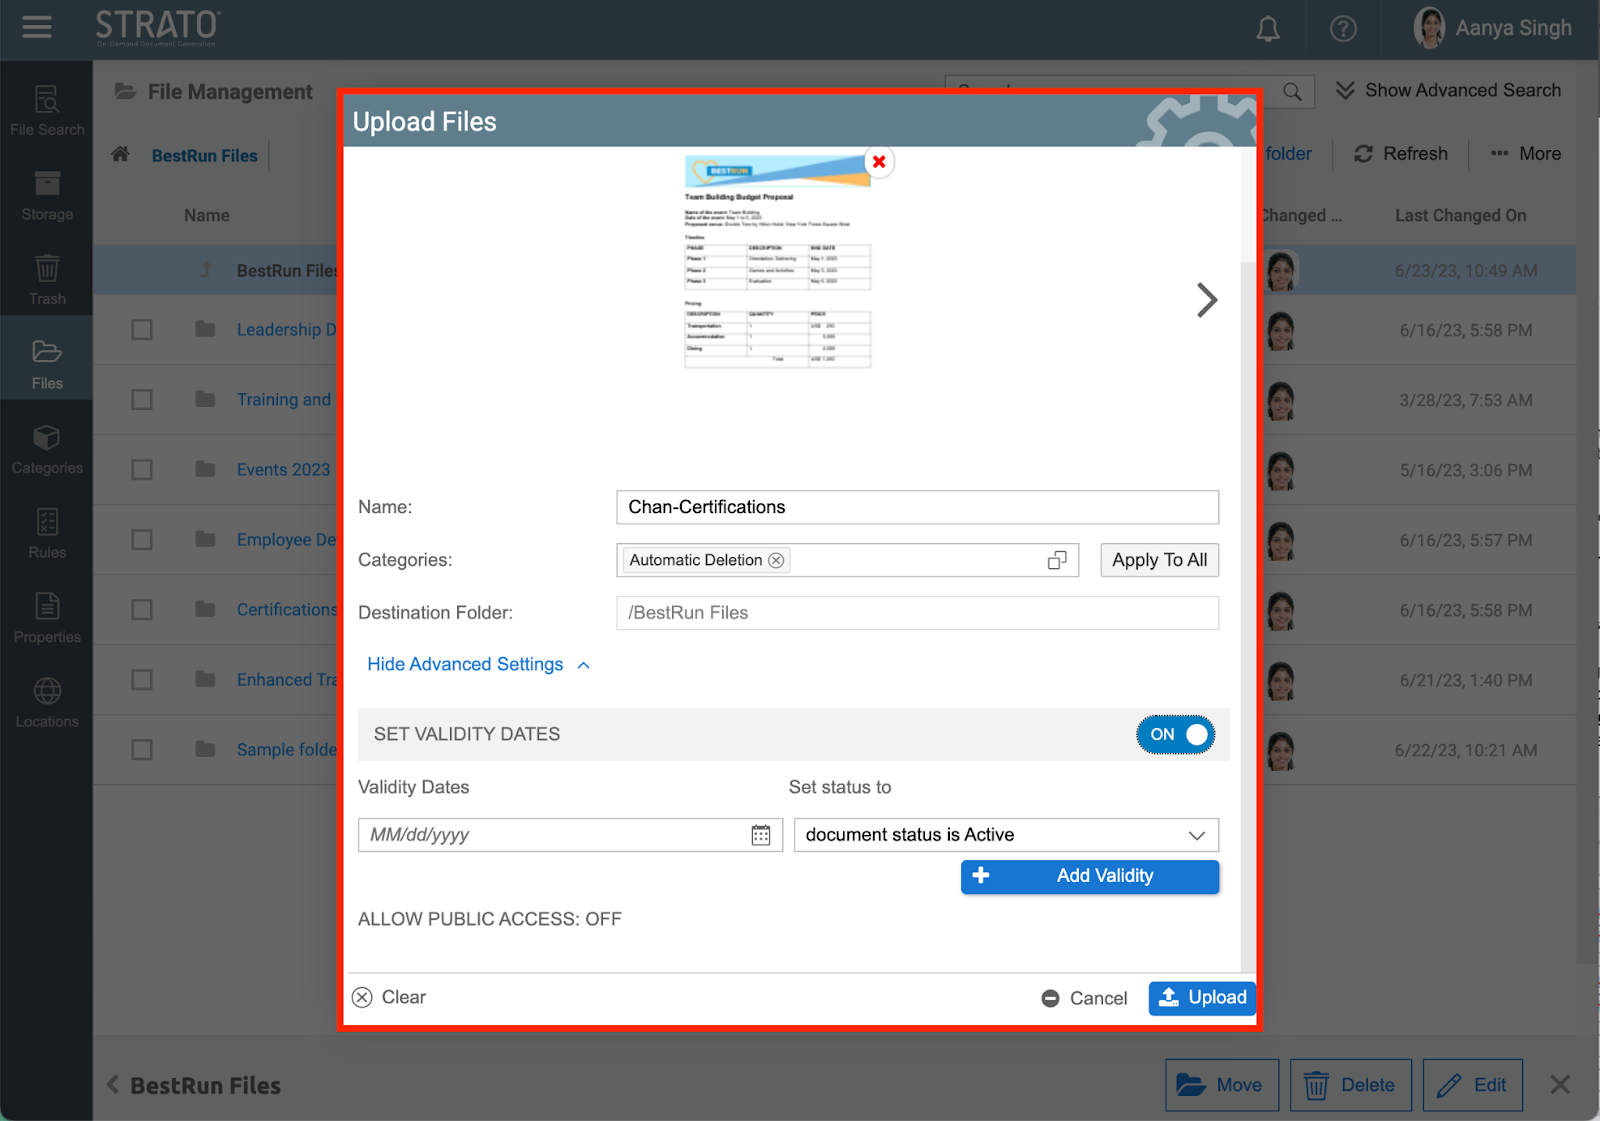Image resolution: width=1600 pixels, height=1121 pixels.
Task: Check the Events 2023 folder checkbox
Action: click(142, 470)
